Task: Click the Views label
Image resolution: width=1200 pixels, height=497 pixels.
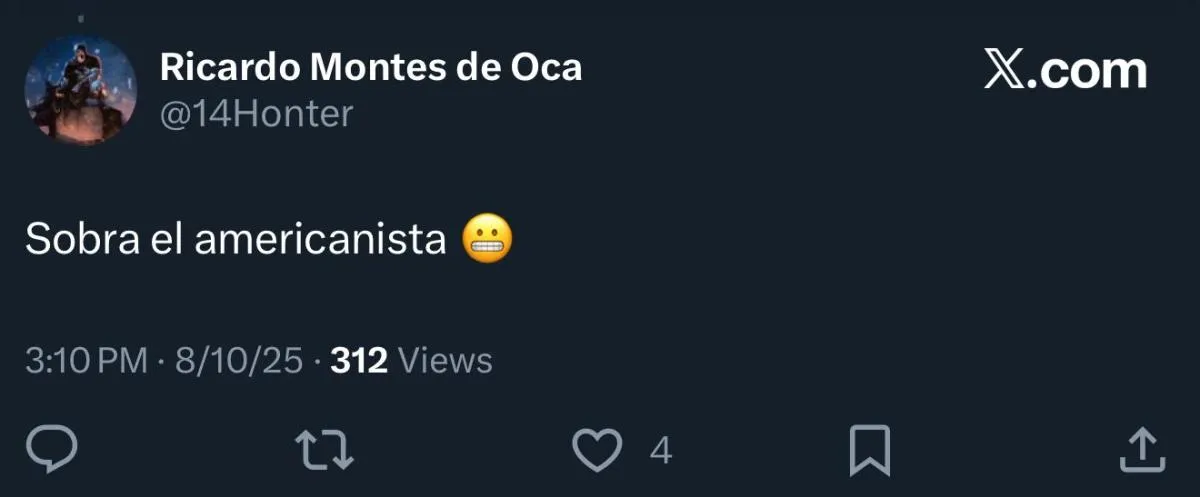Action: pos(445,360)
